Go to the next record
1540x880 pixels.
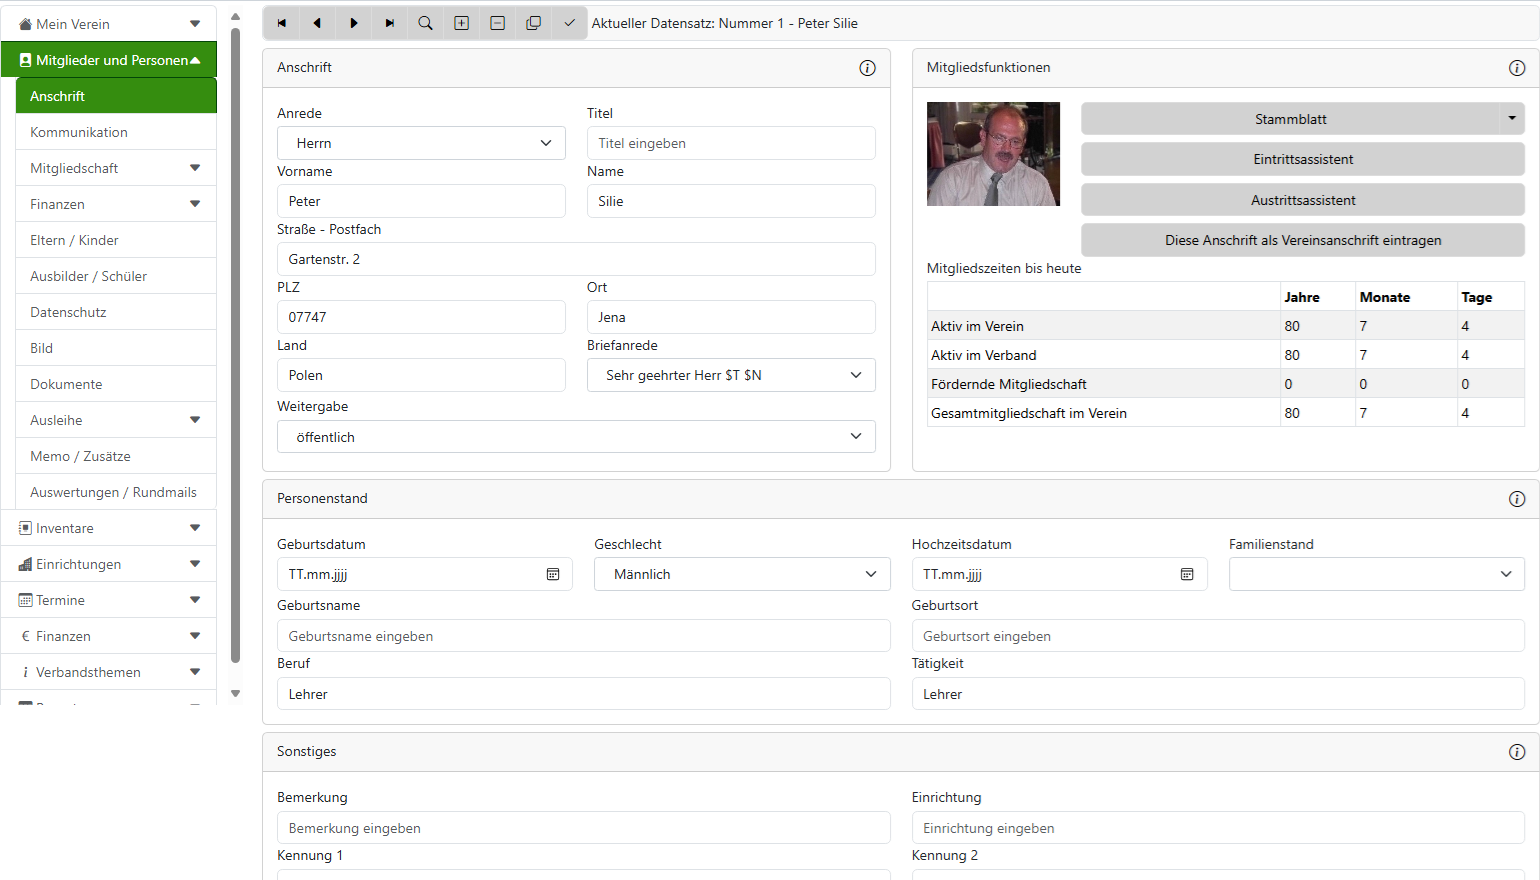(x=353, y=23)
